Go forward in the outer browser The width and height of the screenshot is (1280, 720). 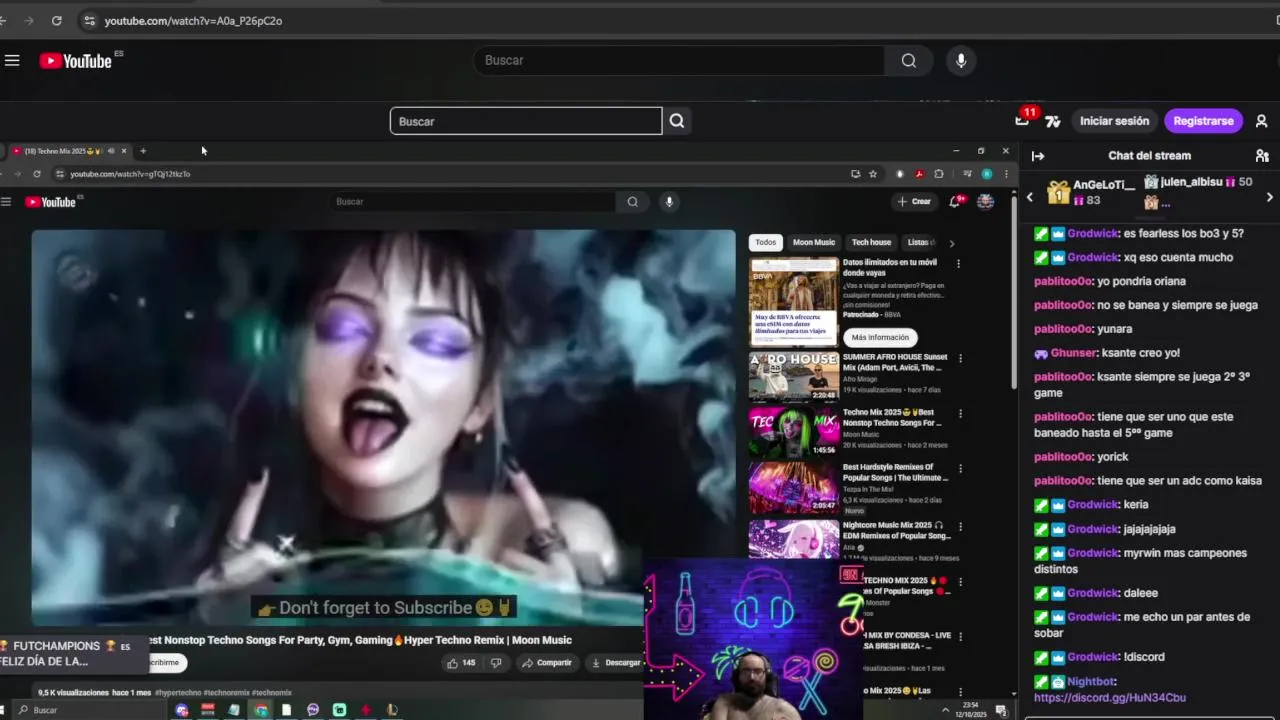tap(27, 20)
